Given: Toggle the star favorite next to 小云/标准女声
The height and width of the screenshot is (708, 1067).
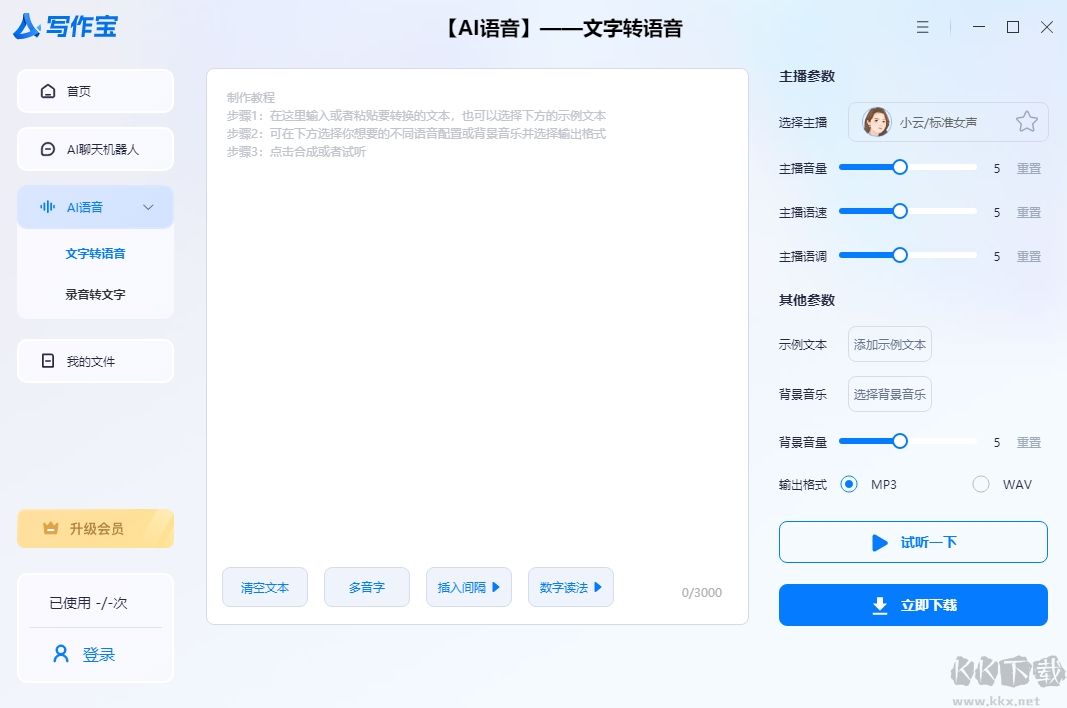Looking at the screenshot, I should [1026, 120].
